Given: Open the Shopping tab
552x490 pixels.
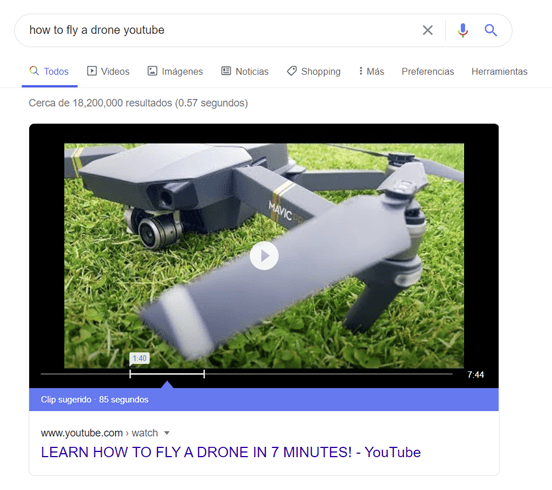Looking at the screenshot, I should (314, 71).
